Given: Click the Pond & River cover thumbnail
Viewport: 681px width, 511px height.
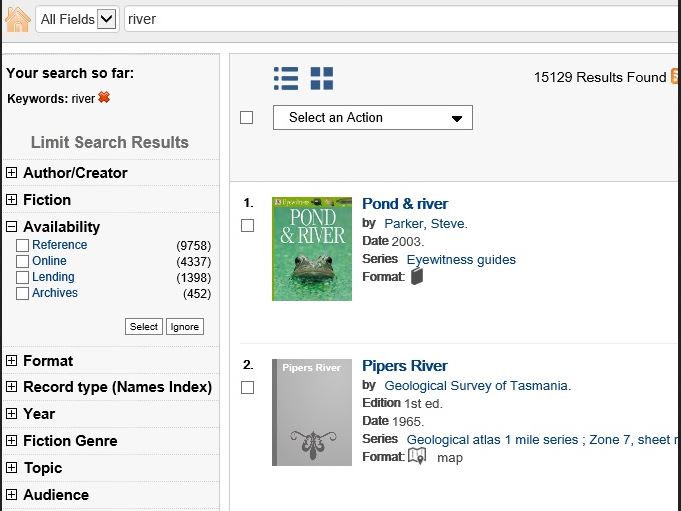Looking at the screenshot, I should coord(312,248).
